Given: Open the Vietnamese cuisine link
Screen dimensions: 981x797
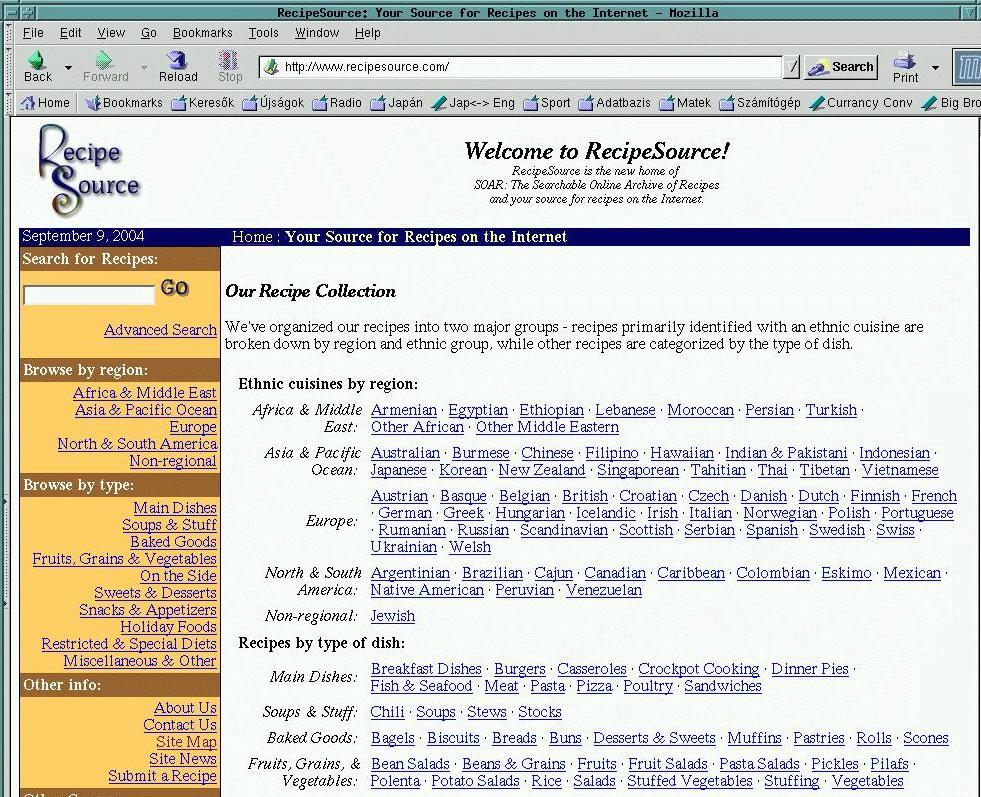Looking at the screenshot, I should tap(900, 470).
